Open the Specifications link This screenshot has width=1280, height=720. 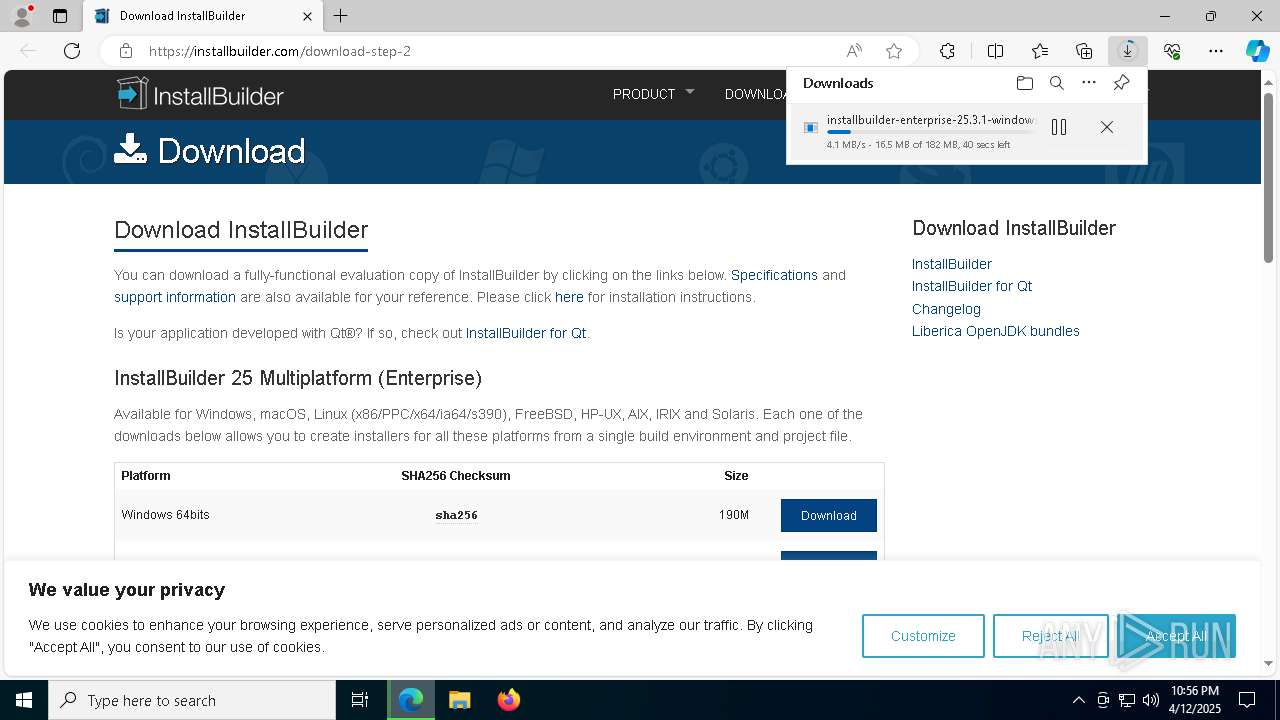[x=774, y=275]
